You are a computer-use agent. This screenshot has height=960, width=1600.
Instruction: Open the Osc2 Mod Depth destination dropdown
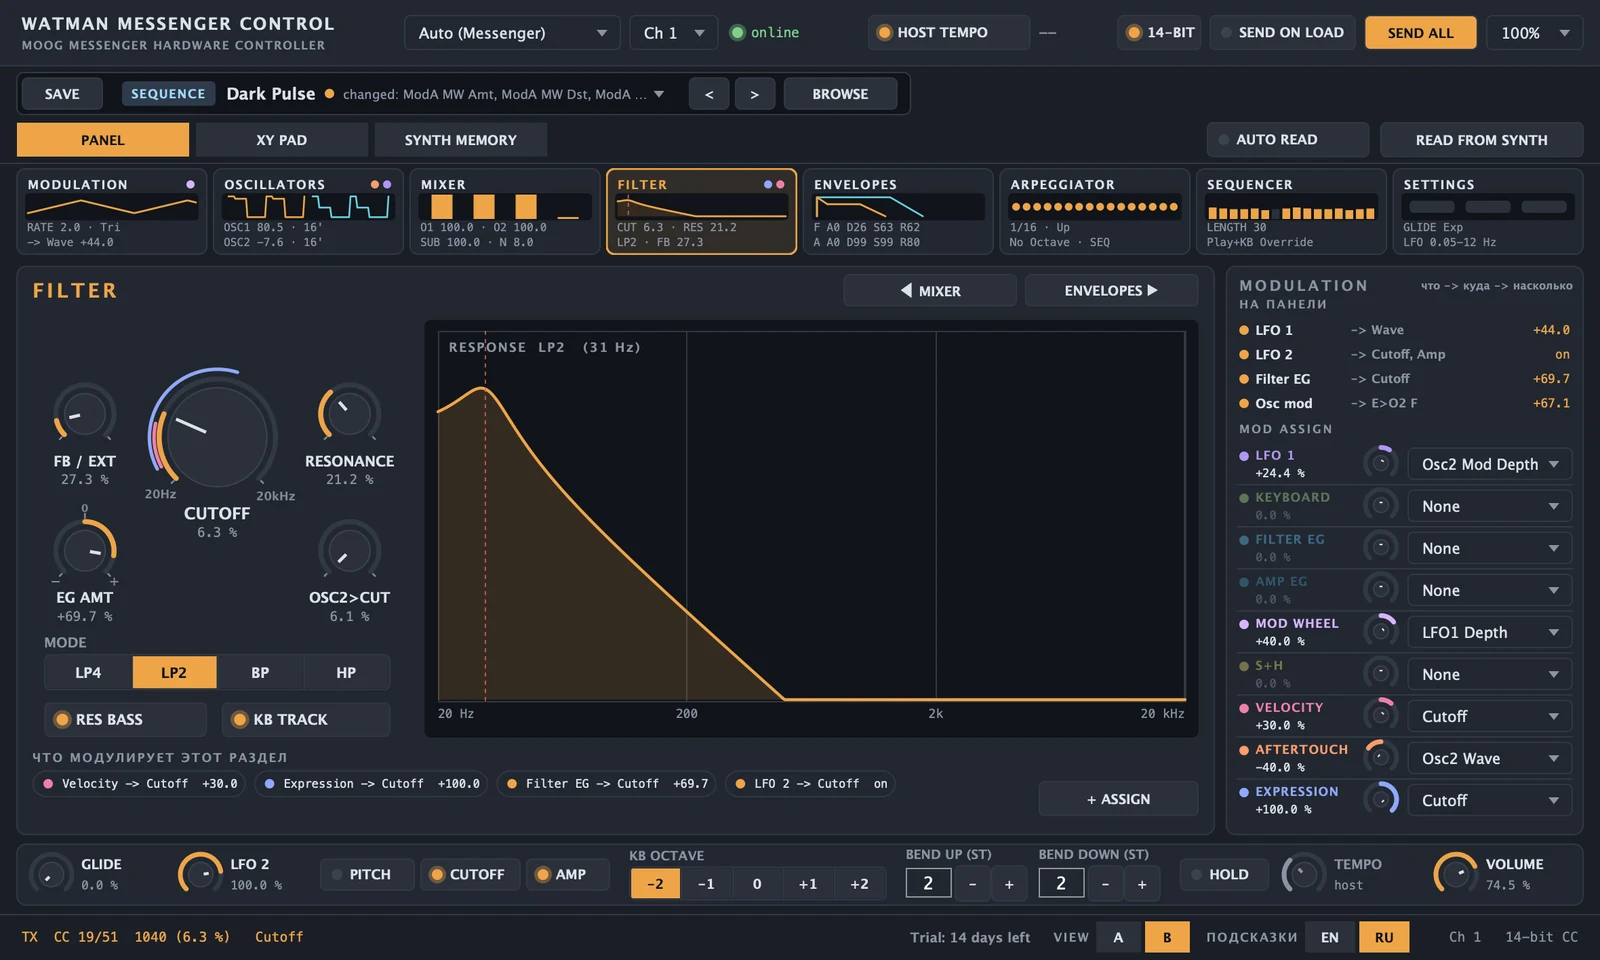pyautogui.click(x=1490, y=464)
